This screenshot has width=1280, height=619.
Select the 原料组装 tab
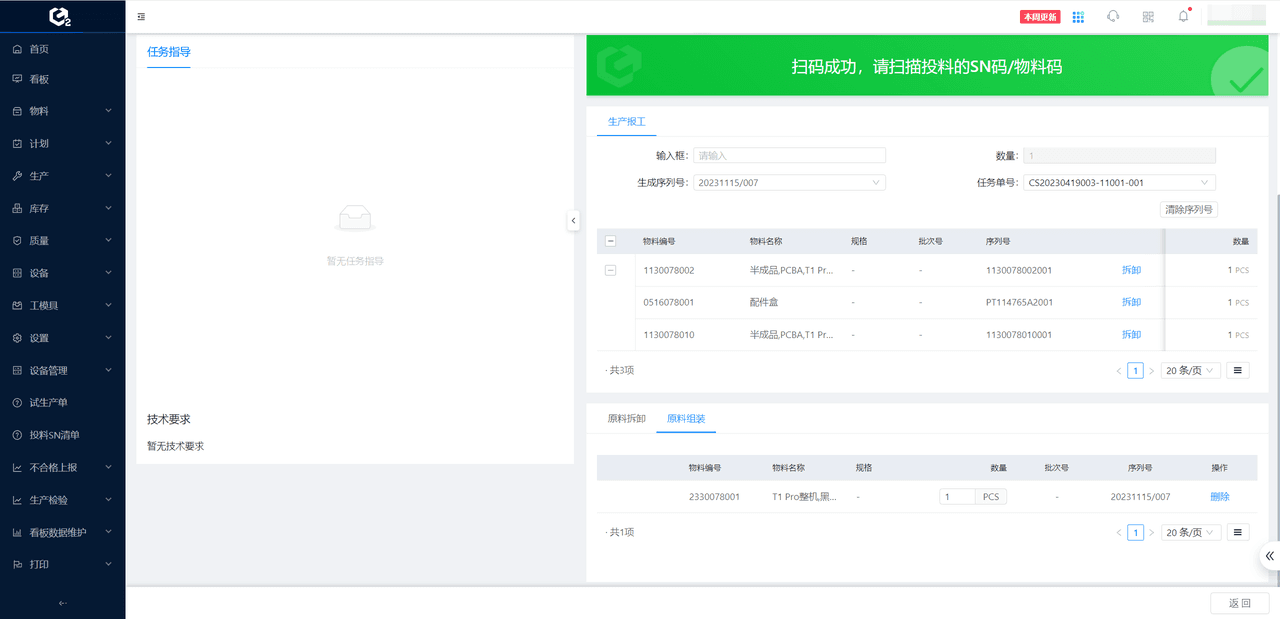point(686,419)
